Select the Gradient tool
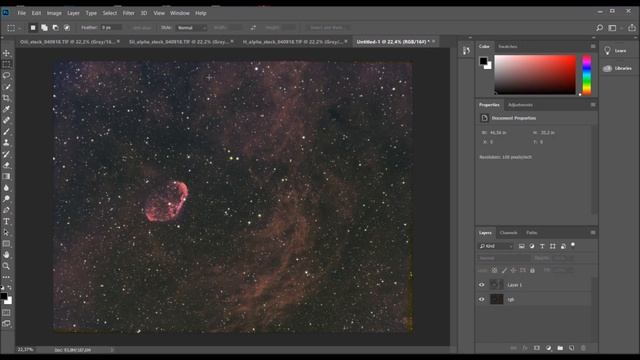 [x=7, y=176]
